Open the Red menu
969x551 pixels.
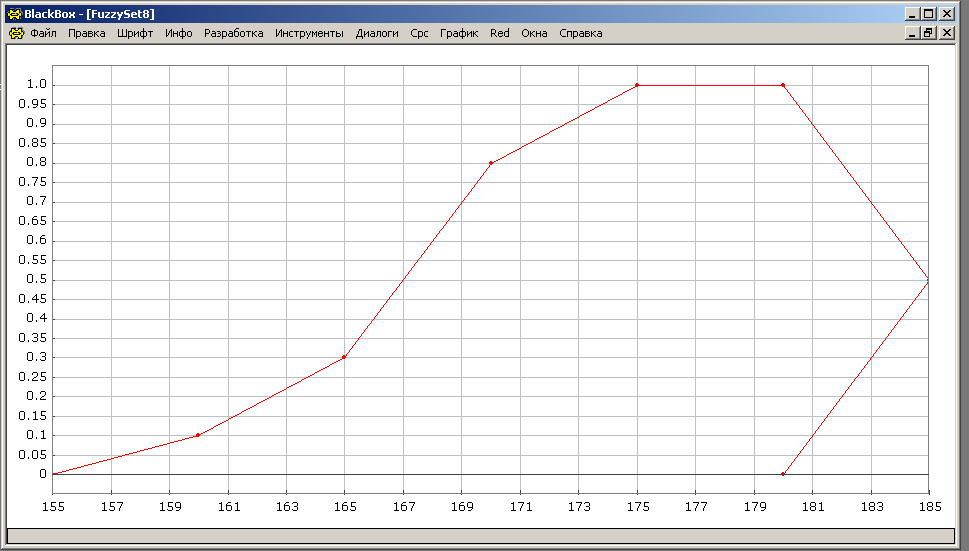pos(499,33)
